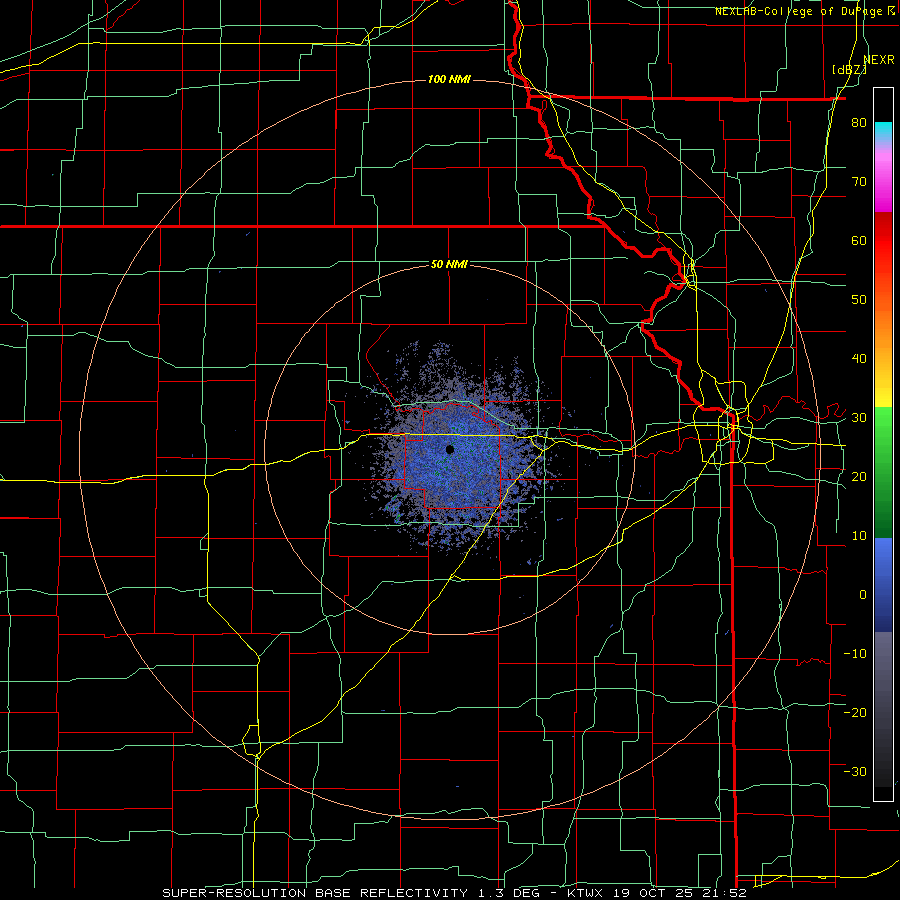Click the 19 OCT 25 21:52 timestamp
The width and height of the screenshot is (900, 900).
pyautogui.click(x=679, y=893)
